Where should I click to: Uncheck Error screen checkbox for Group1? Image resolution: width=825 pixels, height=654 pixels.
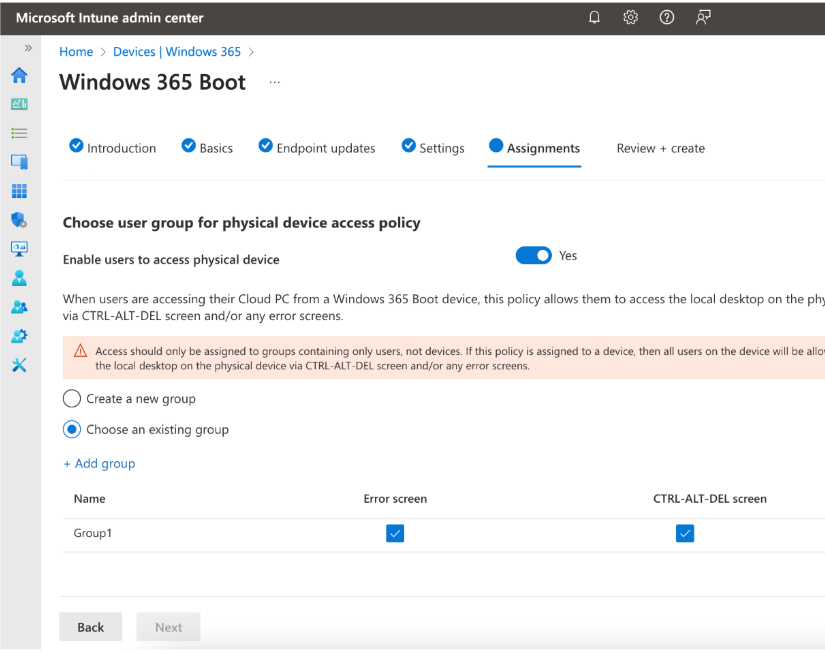[x=395, y=534]
